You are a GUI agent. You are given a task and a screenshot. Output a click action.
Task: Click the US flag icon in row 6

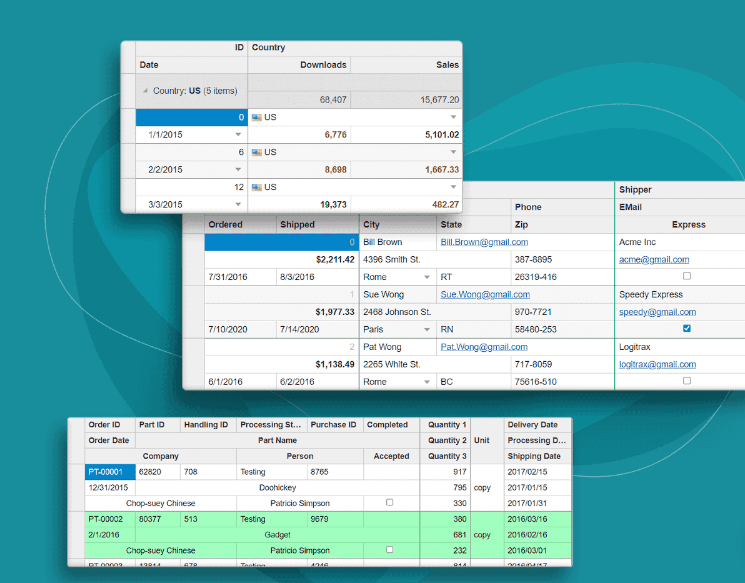click(256, 152)
